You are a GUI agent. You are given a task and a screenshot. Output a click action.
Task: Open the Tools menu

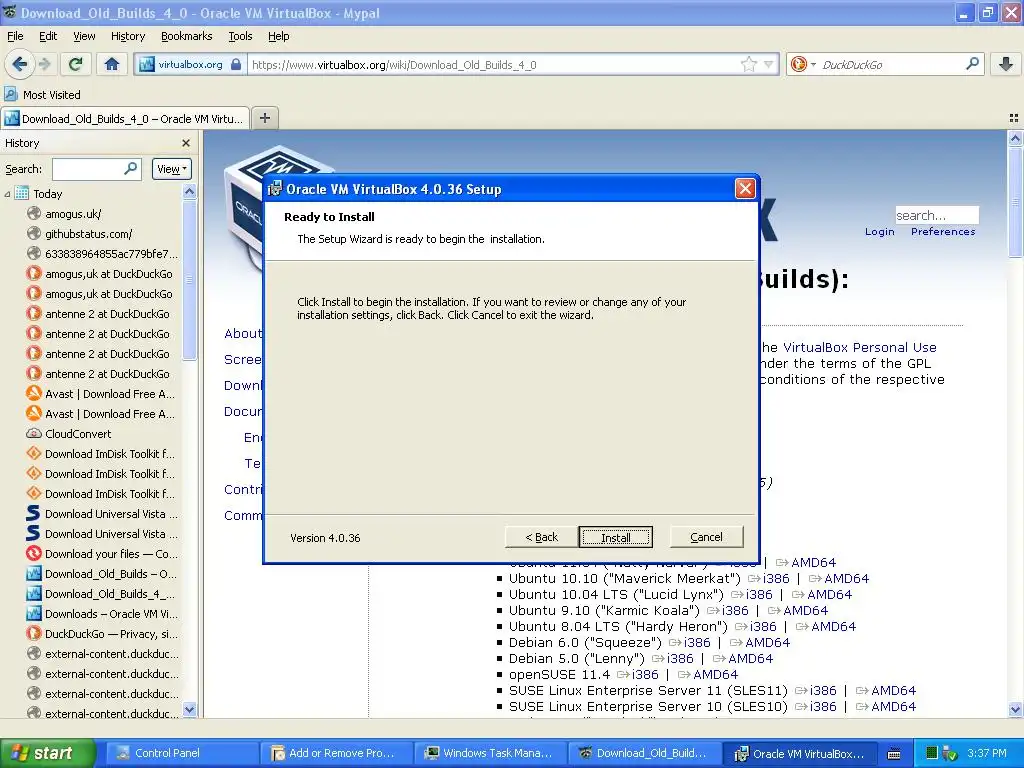240,36
